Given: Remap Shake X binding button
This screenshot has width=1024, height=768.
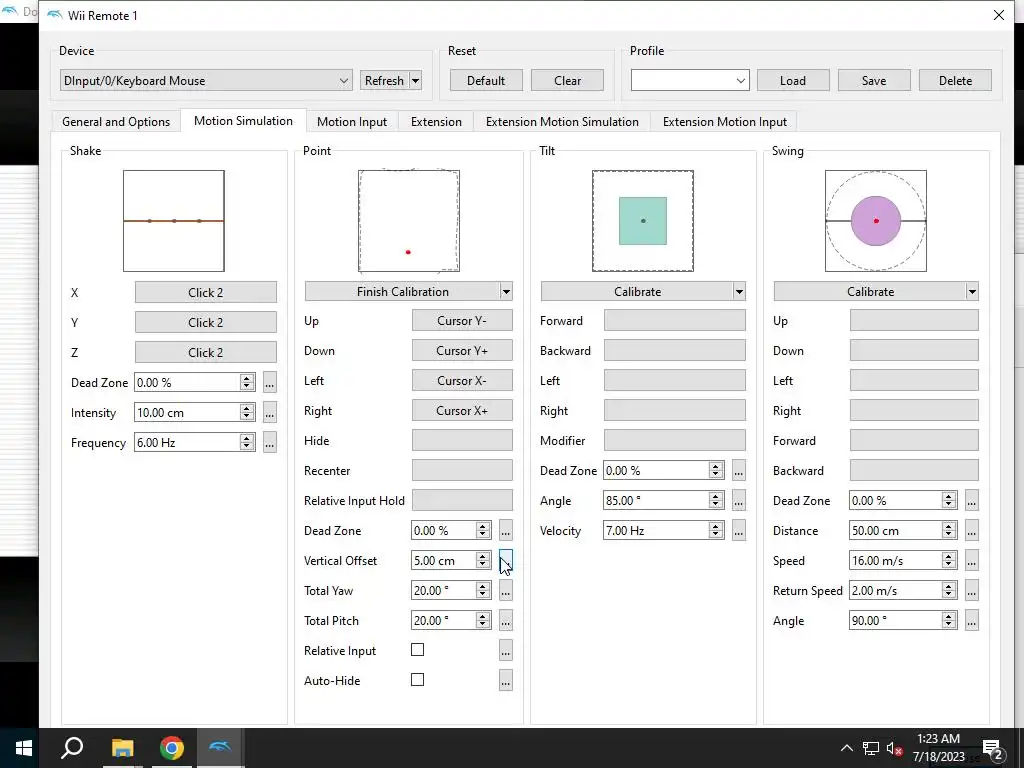Looking at the screenshot, I should [206, 293].
